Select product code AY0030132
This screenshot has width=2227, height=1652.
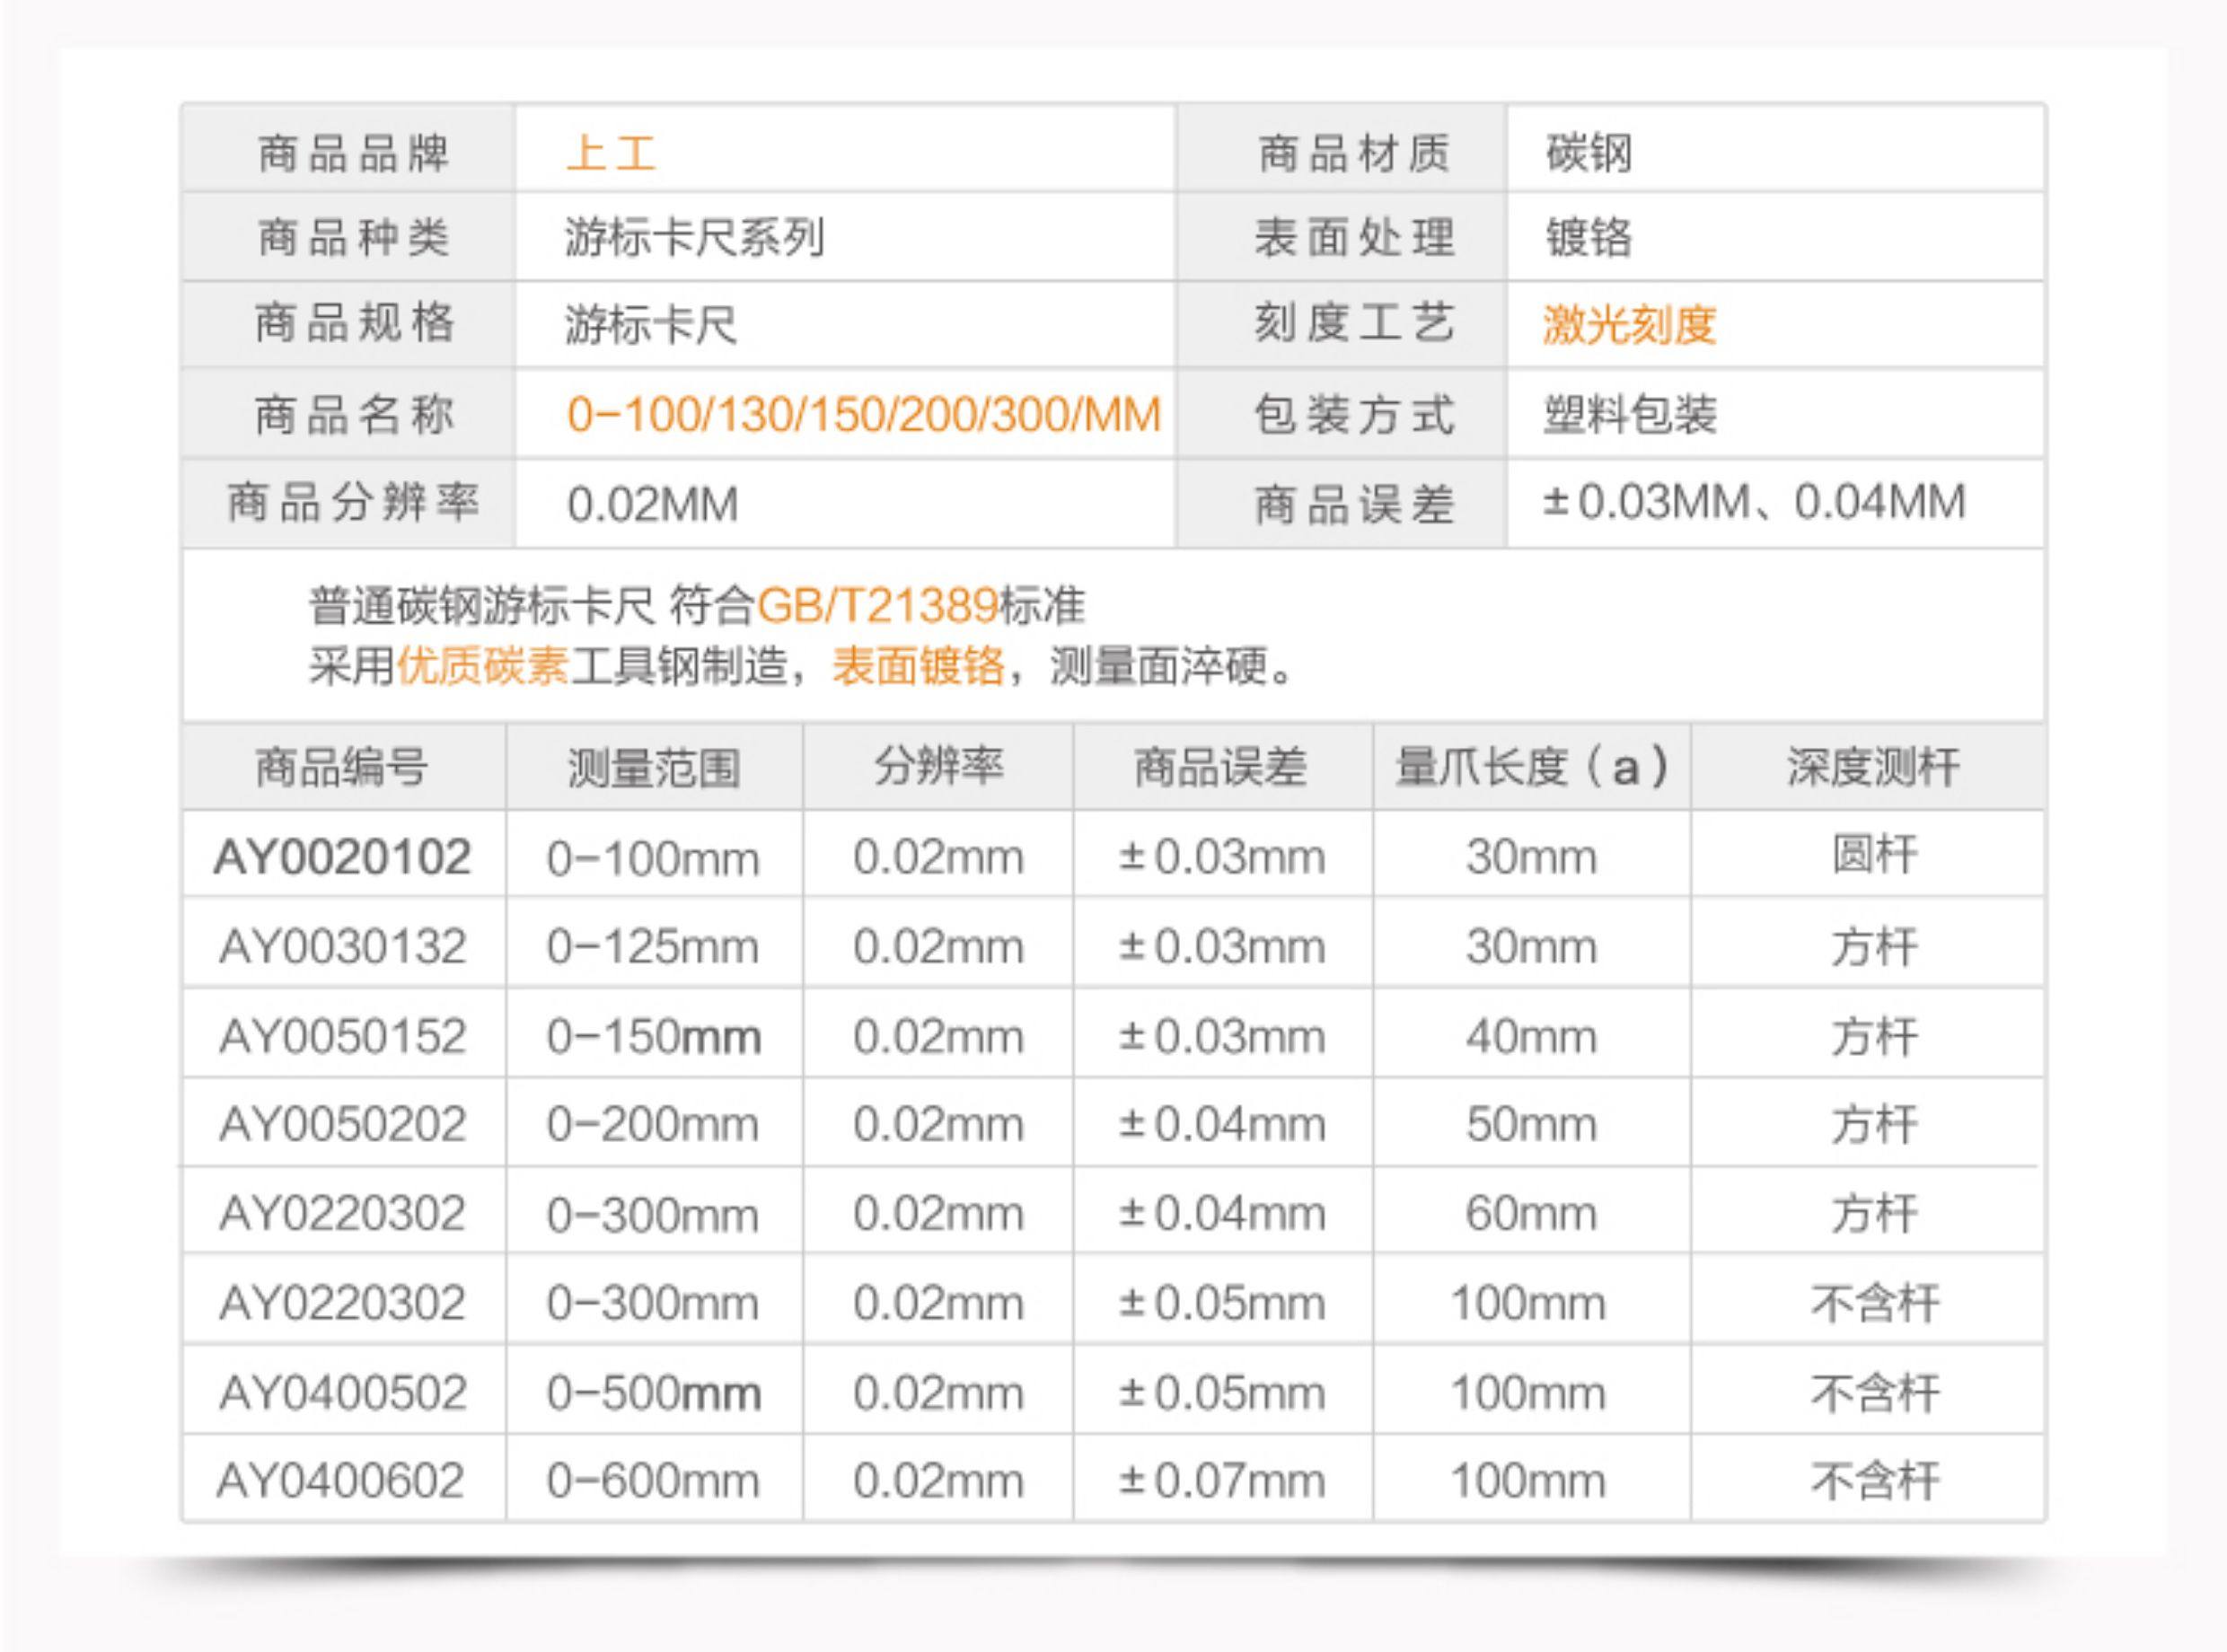point(342,946)
